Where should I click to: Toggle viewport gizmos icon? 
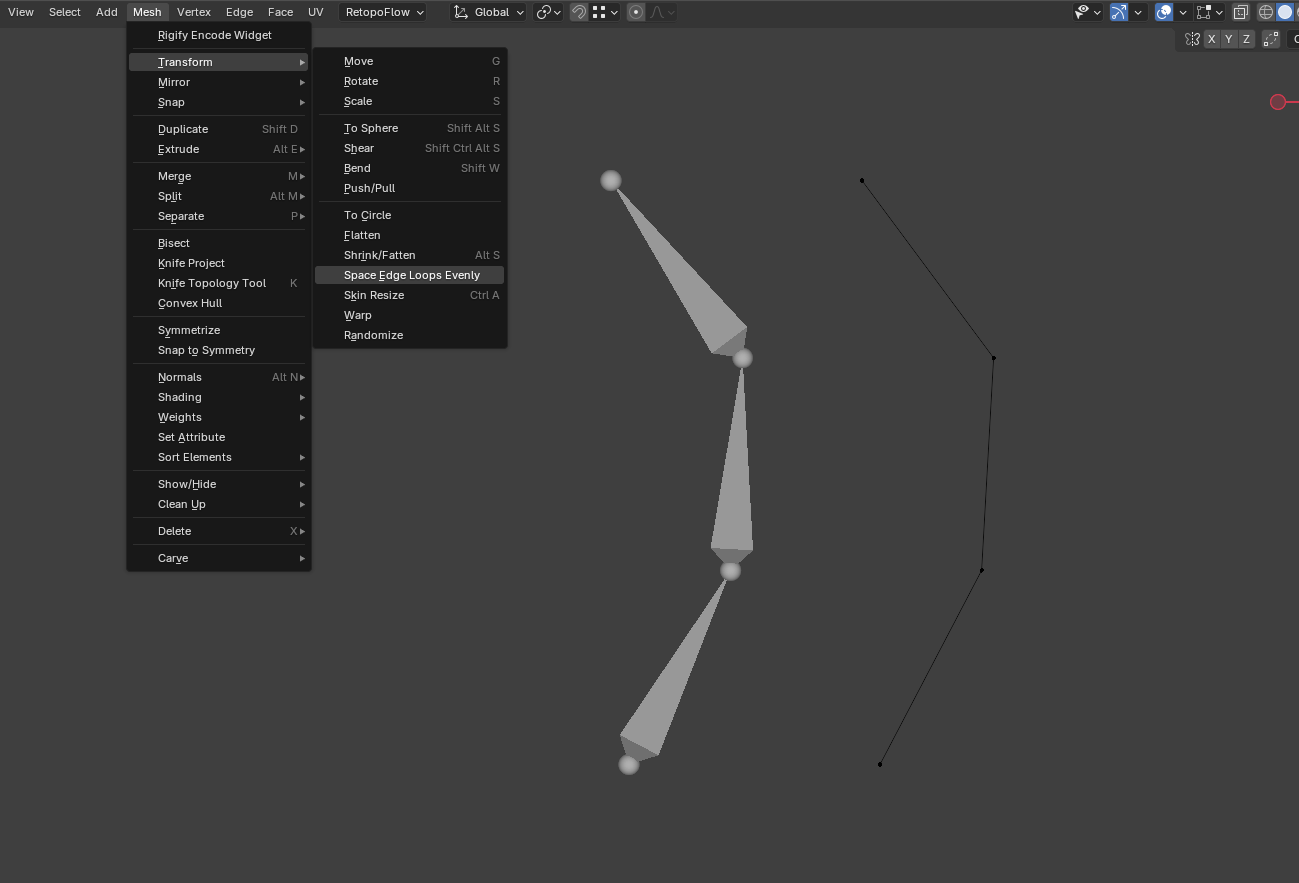(x=1119, y=12)
